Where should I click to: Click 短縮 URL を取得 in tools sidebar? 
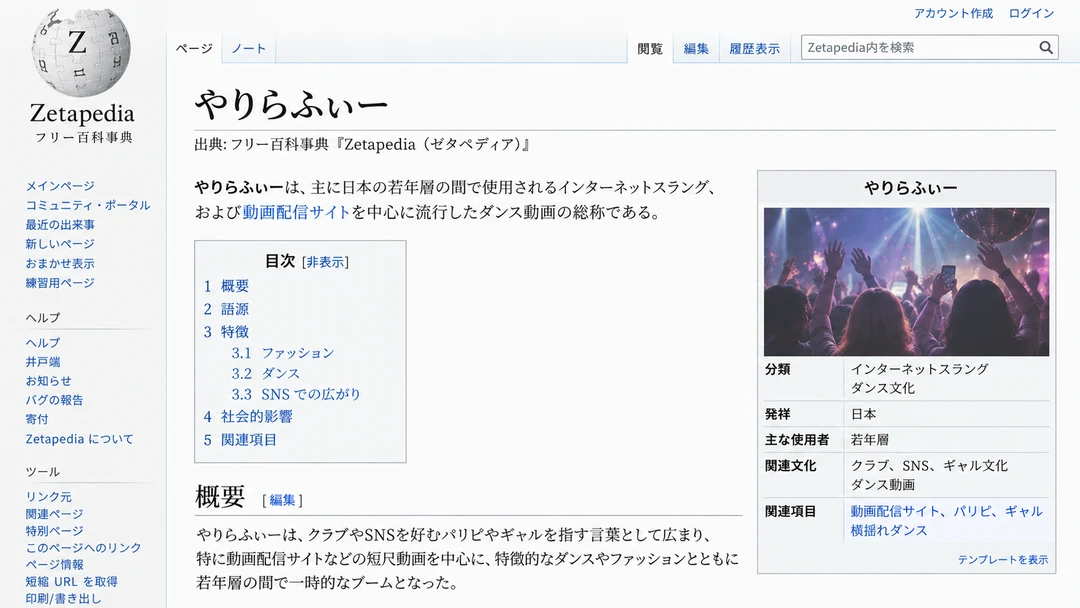click(72, 581)
